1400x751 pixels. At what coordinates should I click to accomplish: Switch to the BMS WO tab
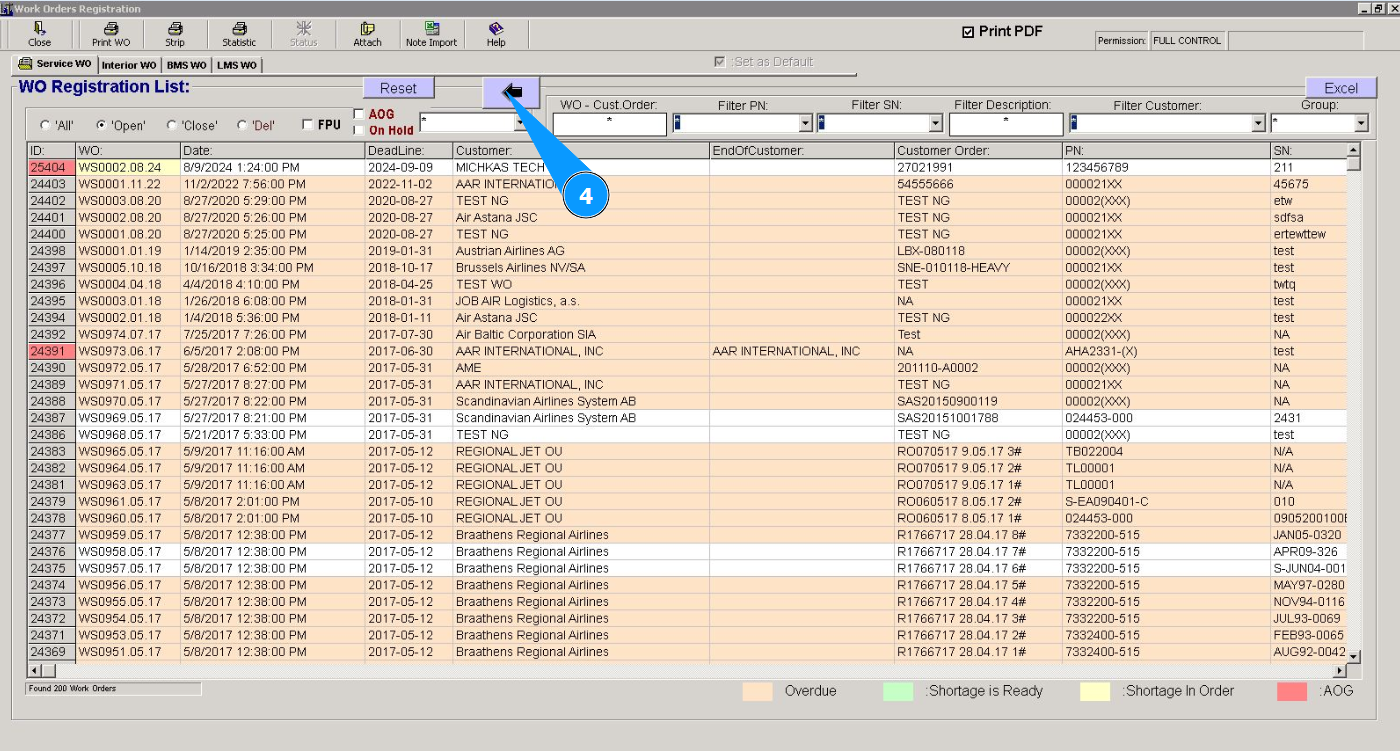point(187,65)
